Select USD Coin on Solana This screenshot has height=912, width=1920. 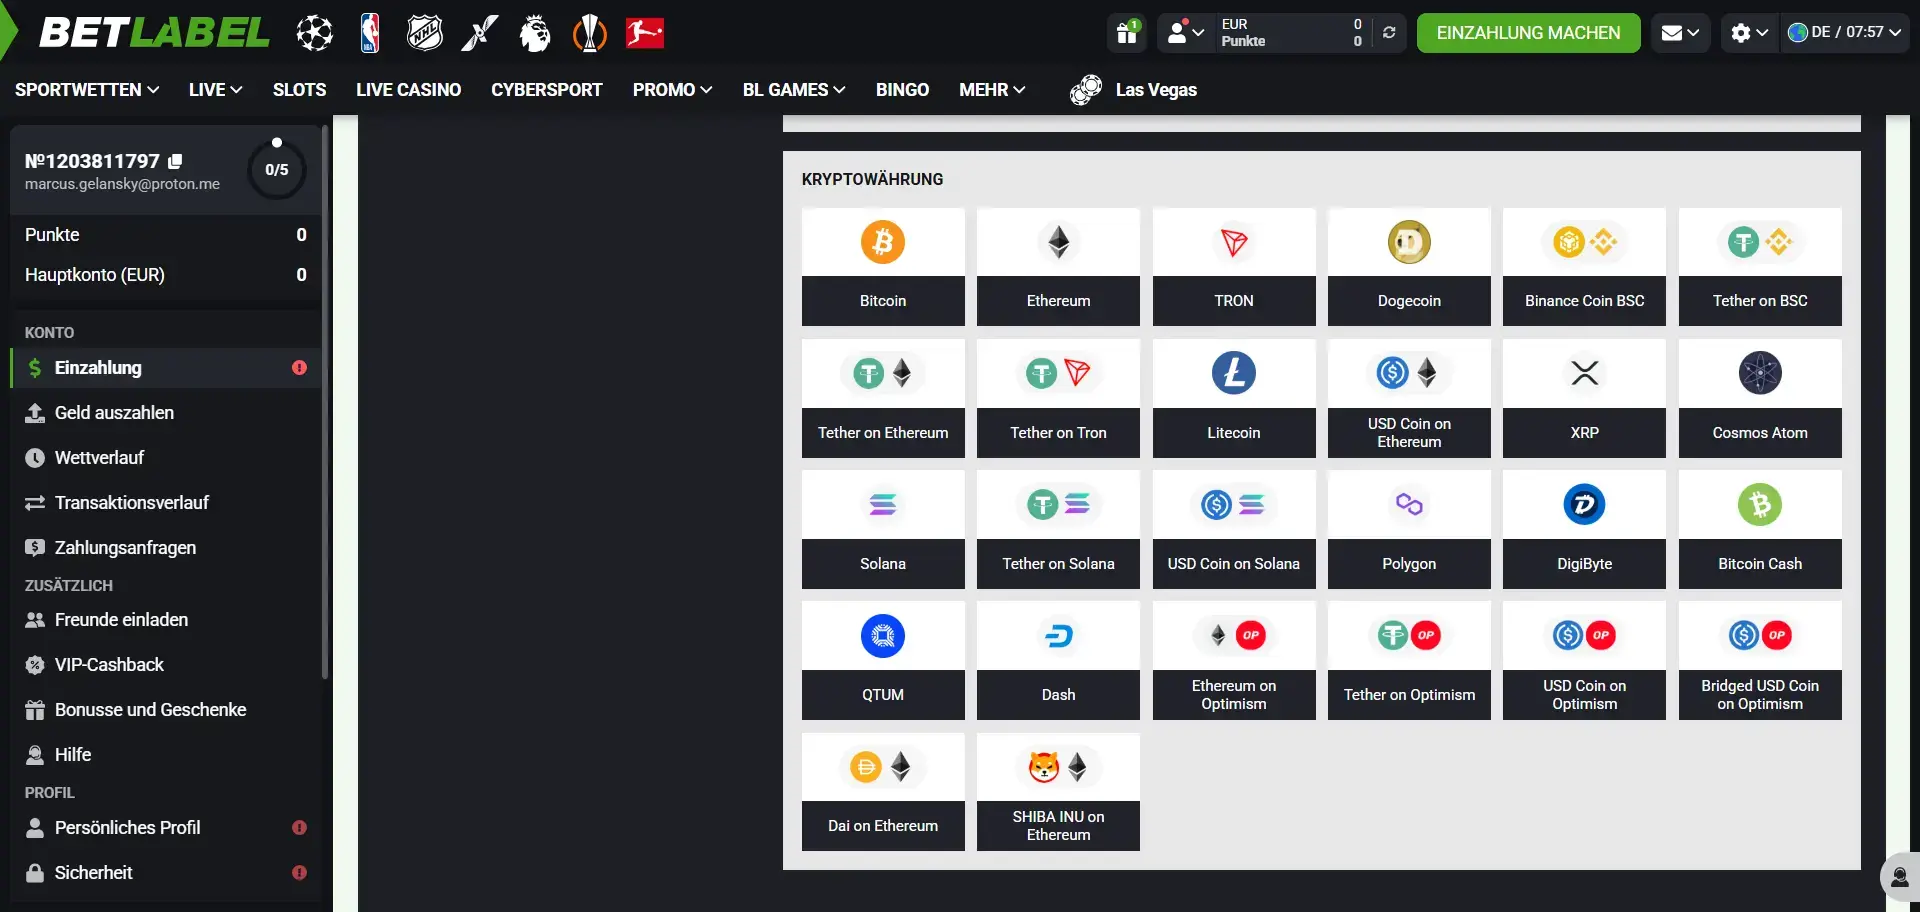[1234, 529]
